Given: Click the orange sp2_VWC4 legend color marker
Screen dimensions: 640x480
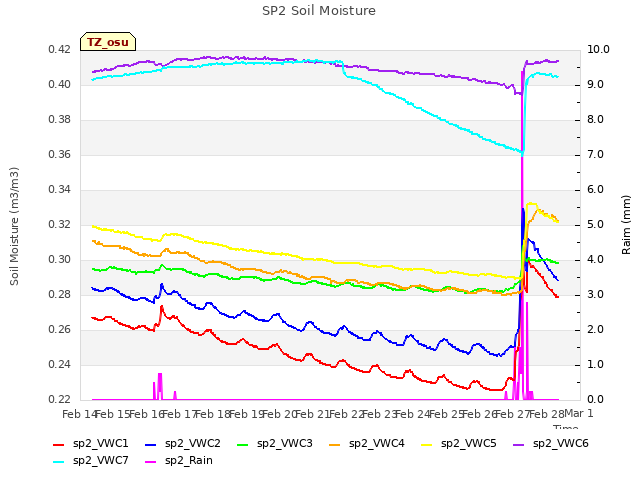Looking at the screenshot, I should [335, 445].
